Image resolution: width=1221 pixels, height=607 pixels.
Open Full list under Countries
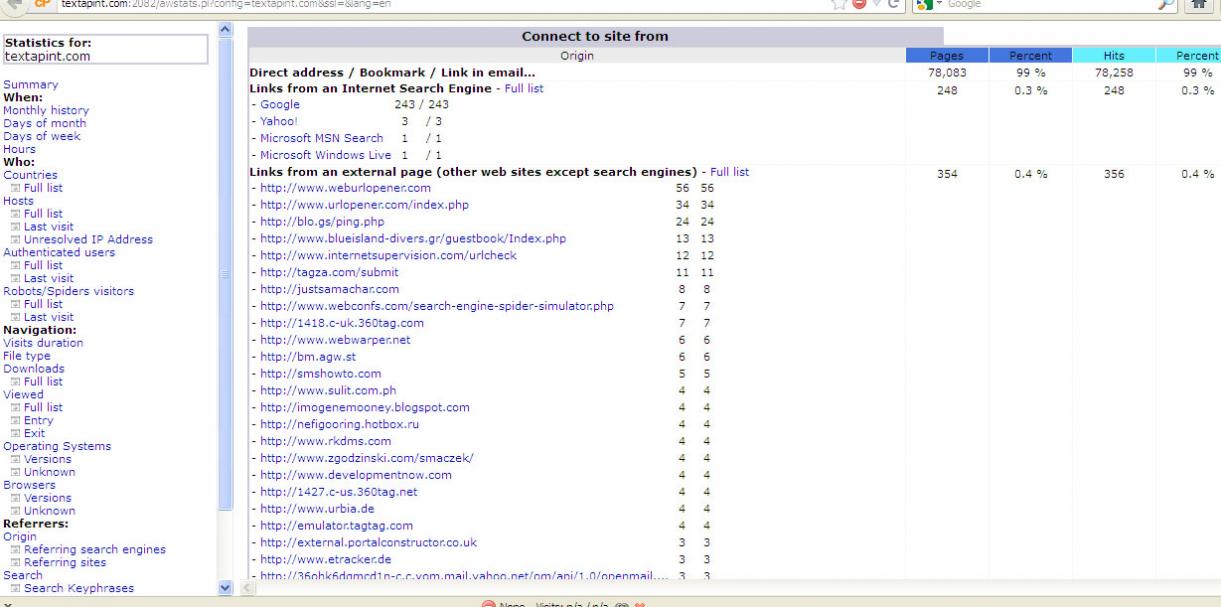[43, 188]
